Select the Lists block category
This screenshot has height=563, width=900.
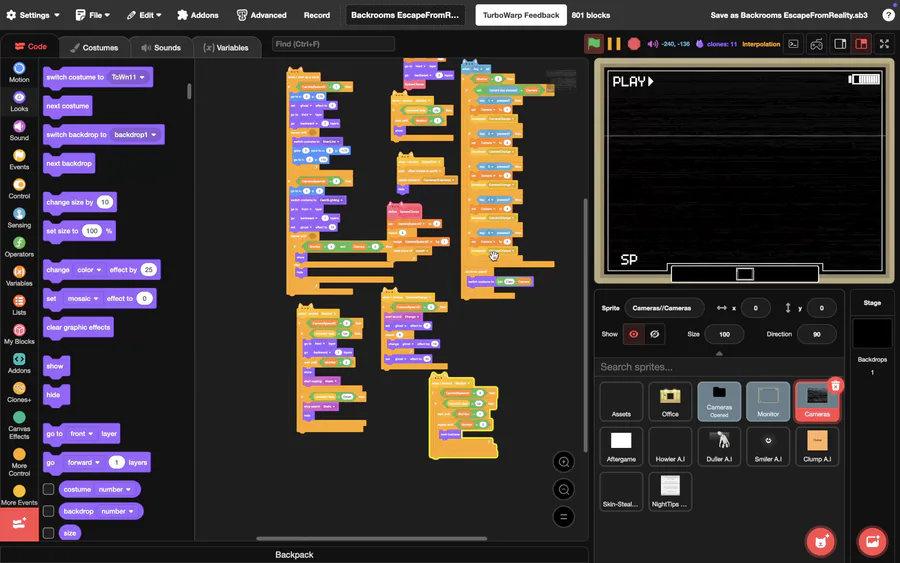(19, 305)
